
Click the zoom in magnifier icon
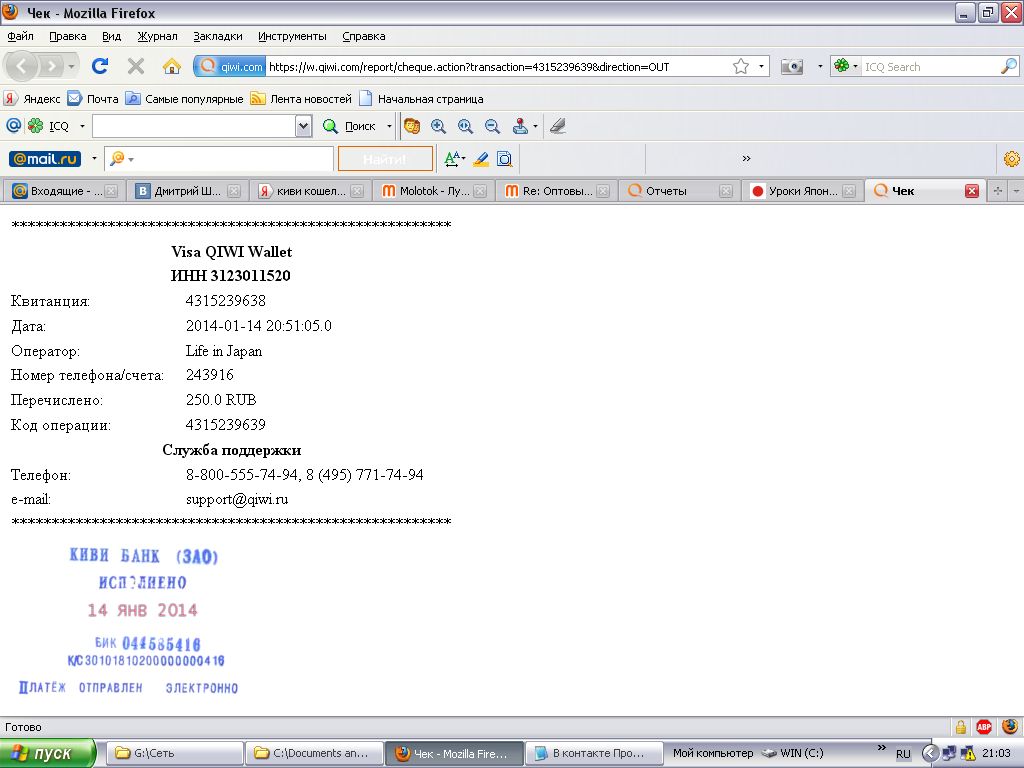[x=438, y=126]
